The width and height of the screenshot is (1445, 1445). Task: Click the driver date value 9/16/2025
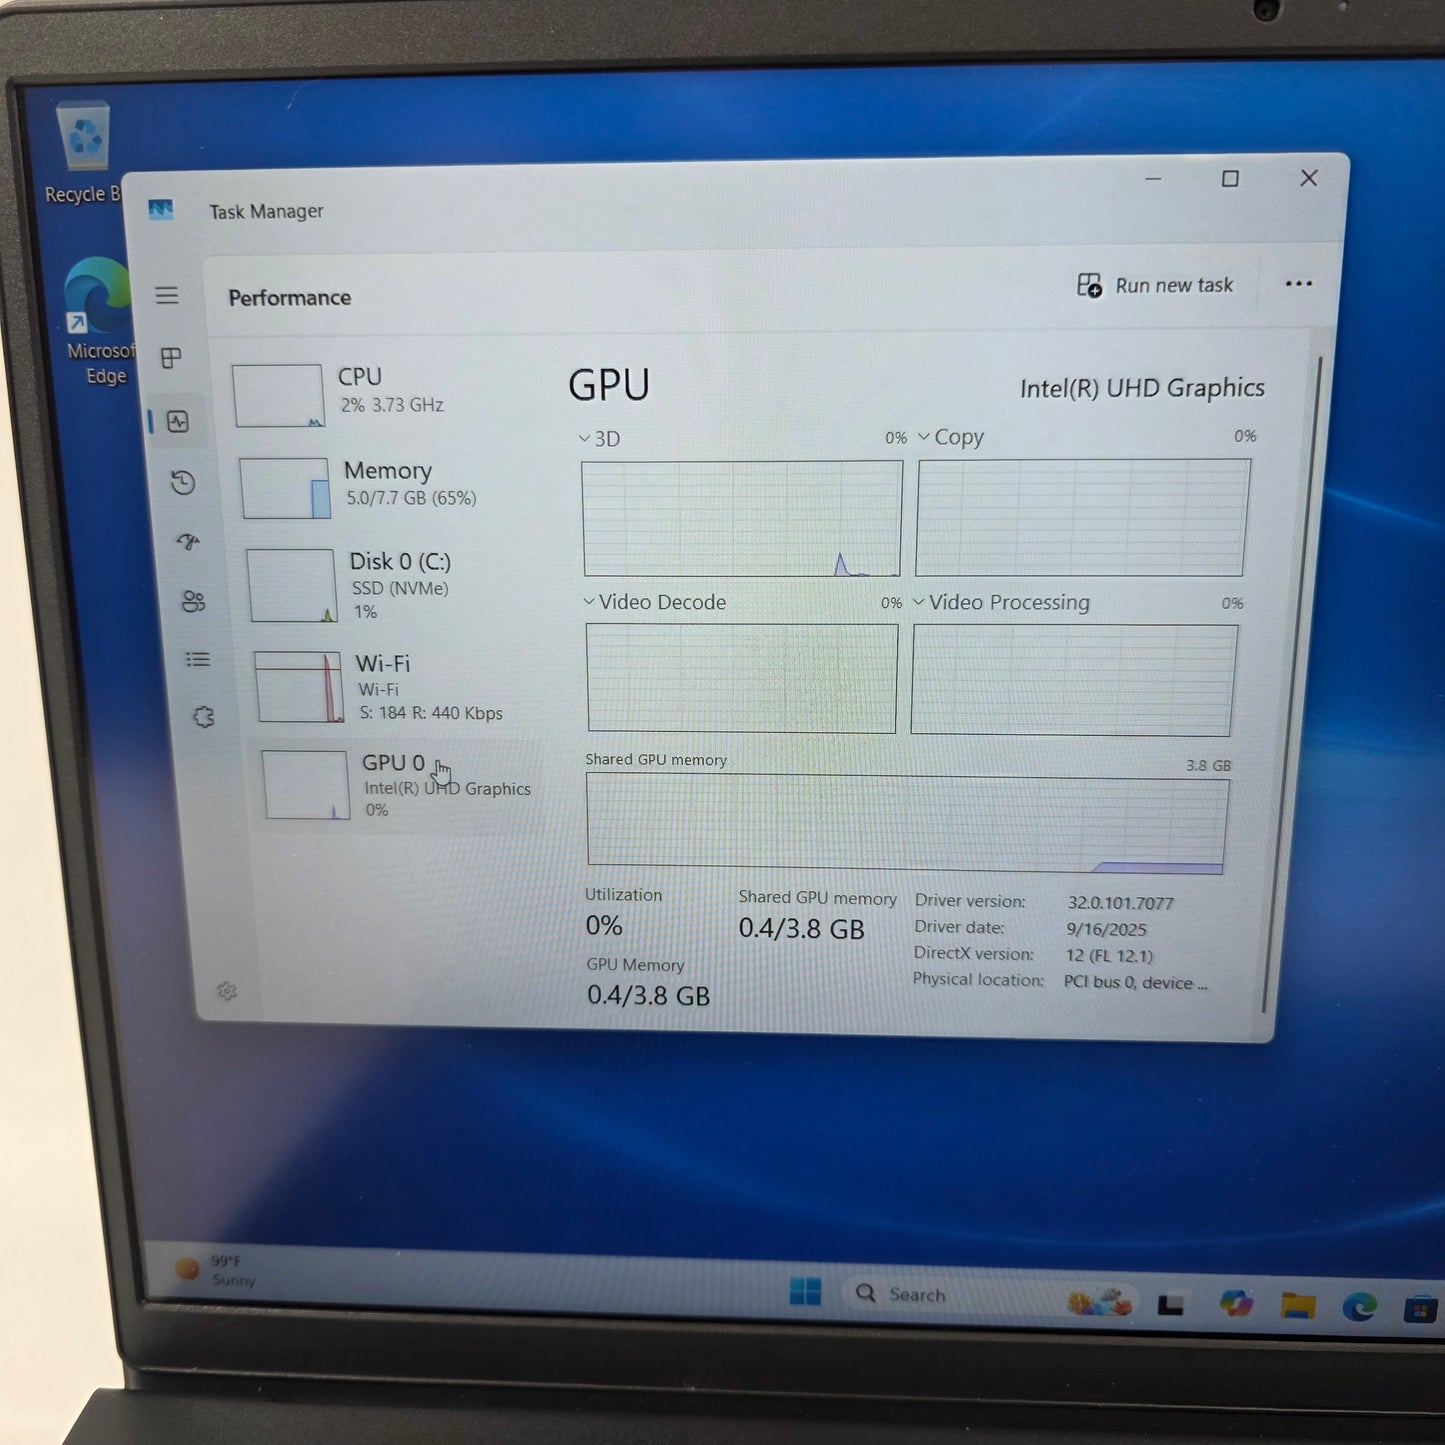(1106, 929)
